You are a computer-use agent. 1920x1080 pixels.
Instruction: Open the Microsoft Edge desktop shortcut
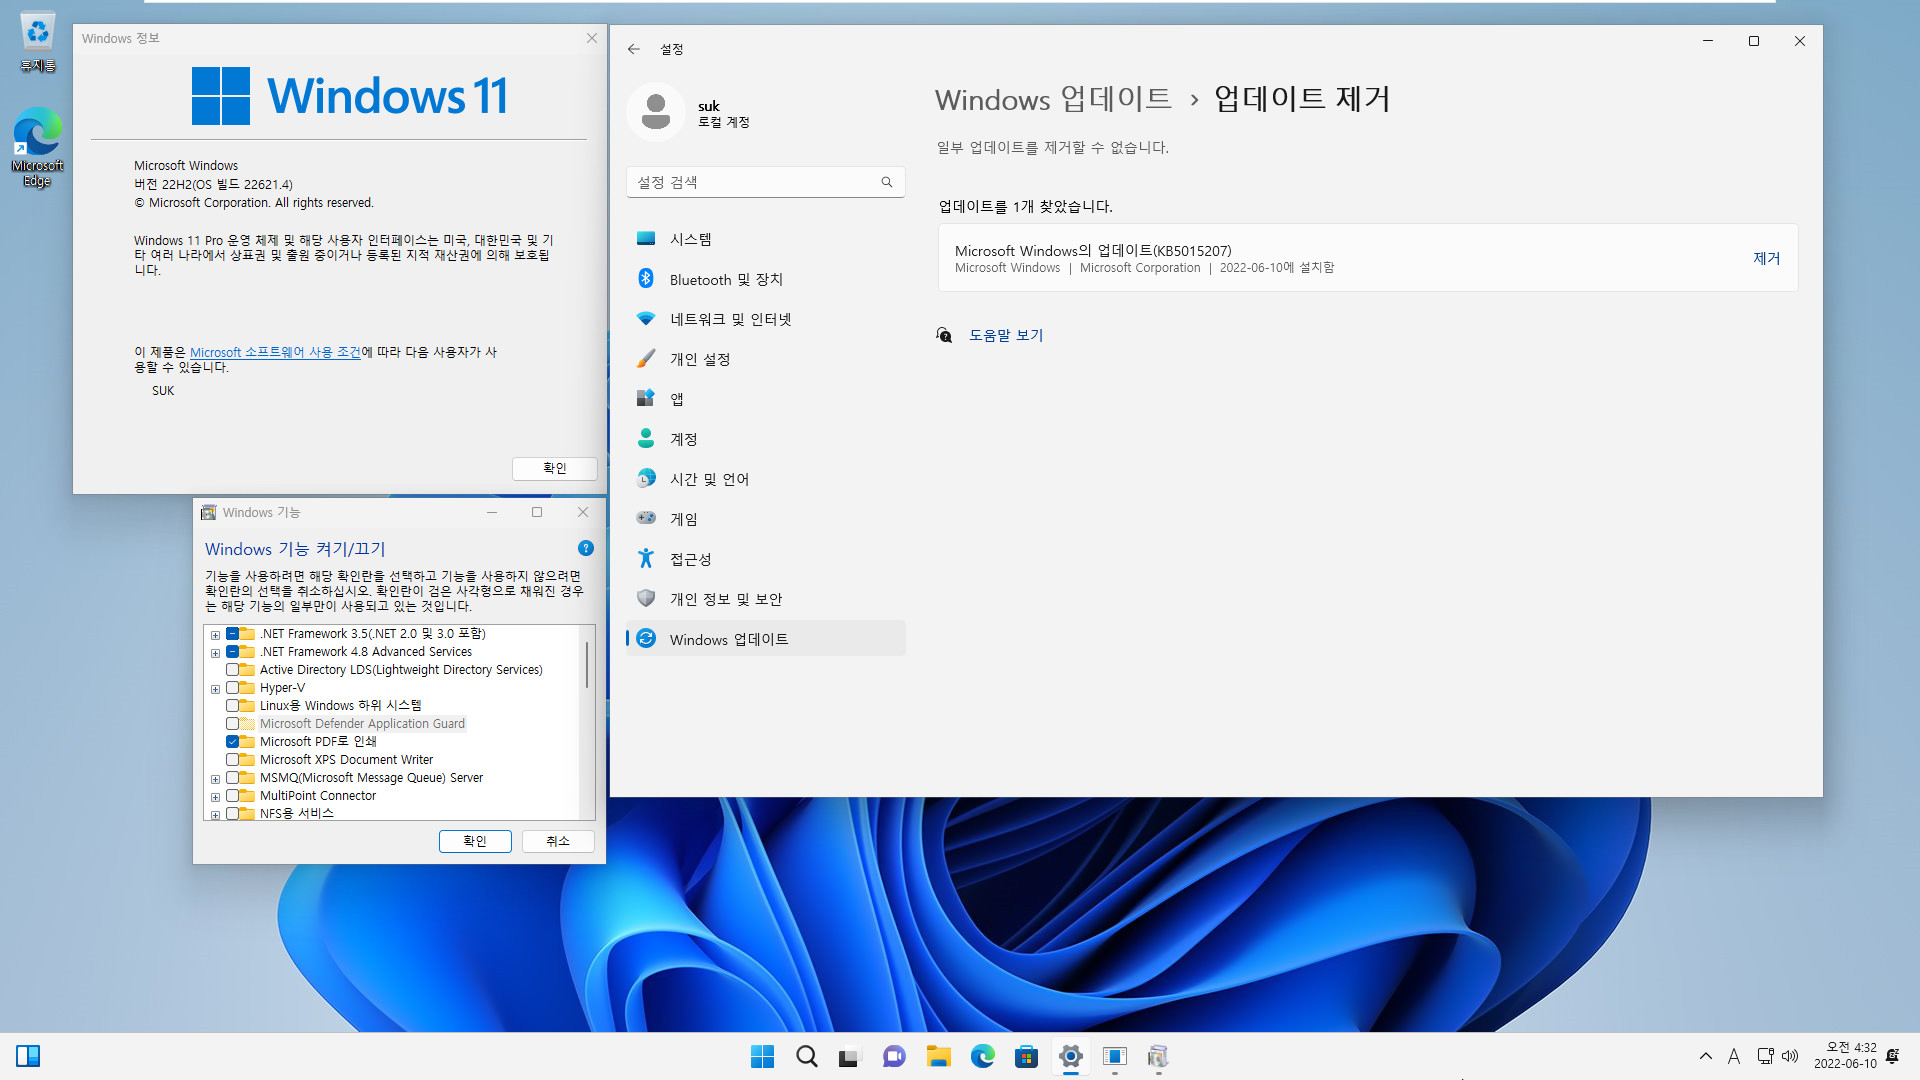(37, 147)
